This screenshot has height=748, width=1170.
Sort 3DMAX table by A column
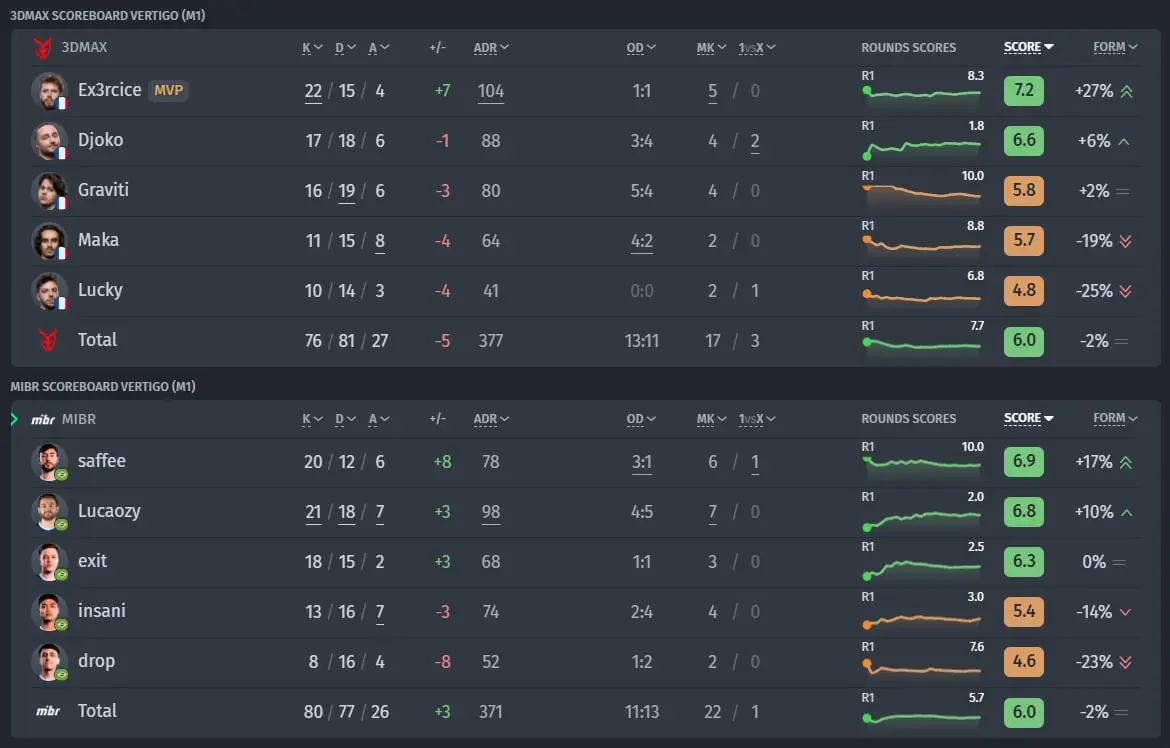(378, 48)
